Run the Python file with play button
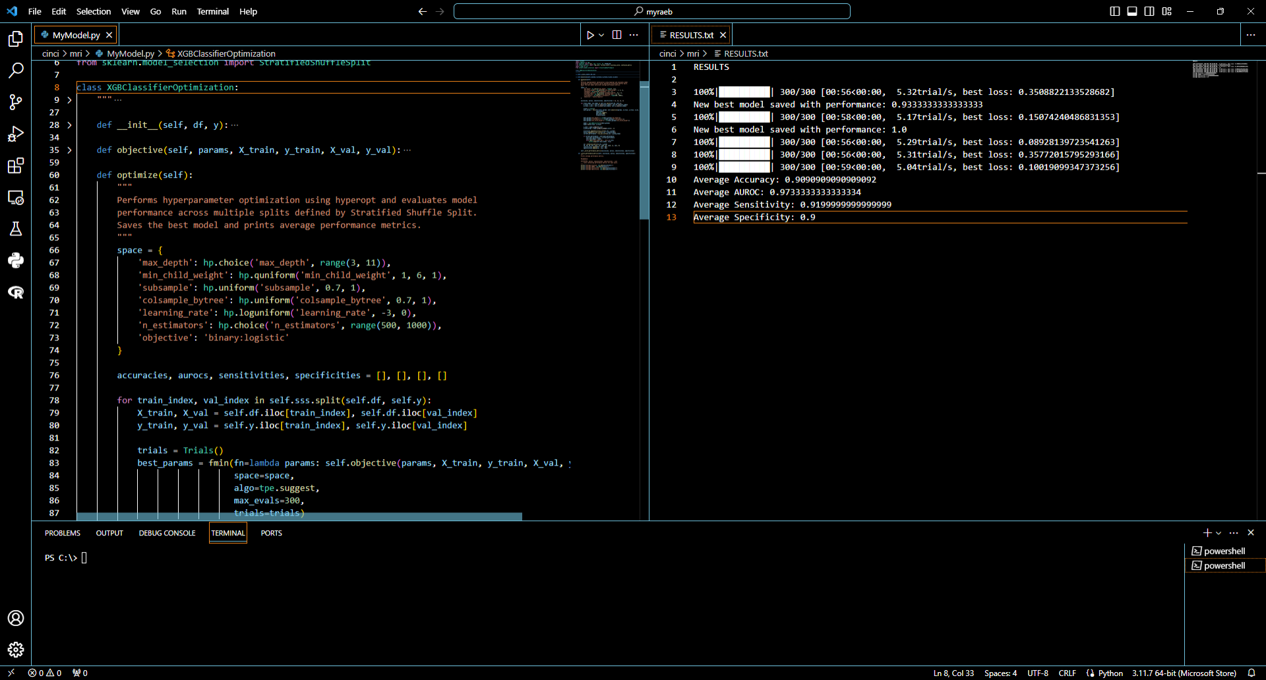Viewport: 1266px width, 680px height. point(590,35)
